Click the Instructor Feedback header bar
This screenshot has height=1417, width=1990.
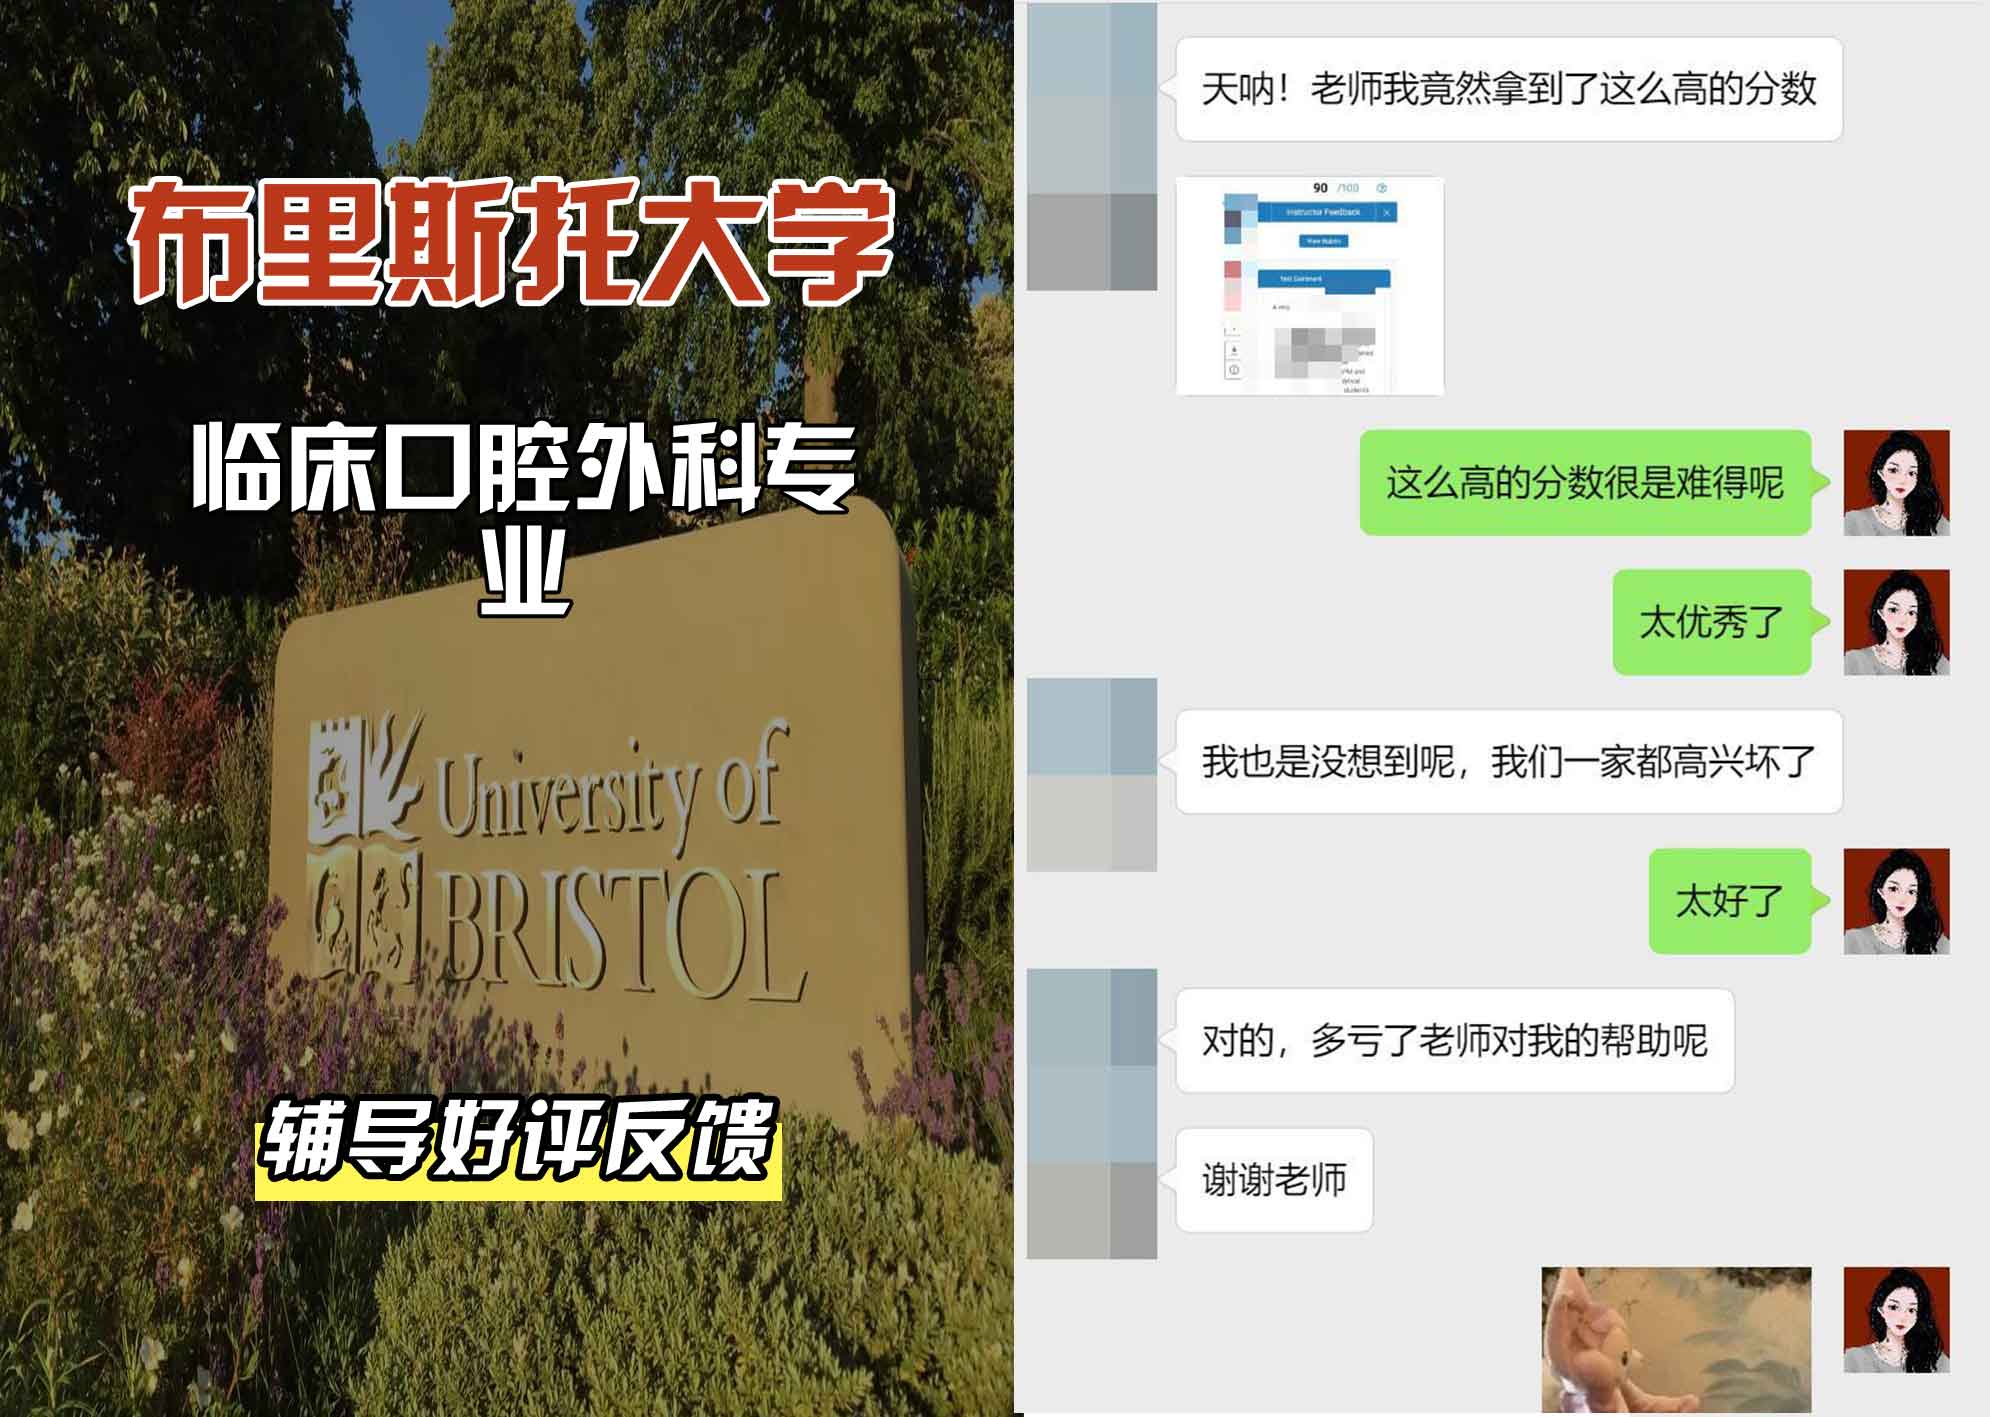point(1323,212)
